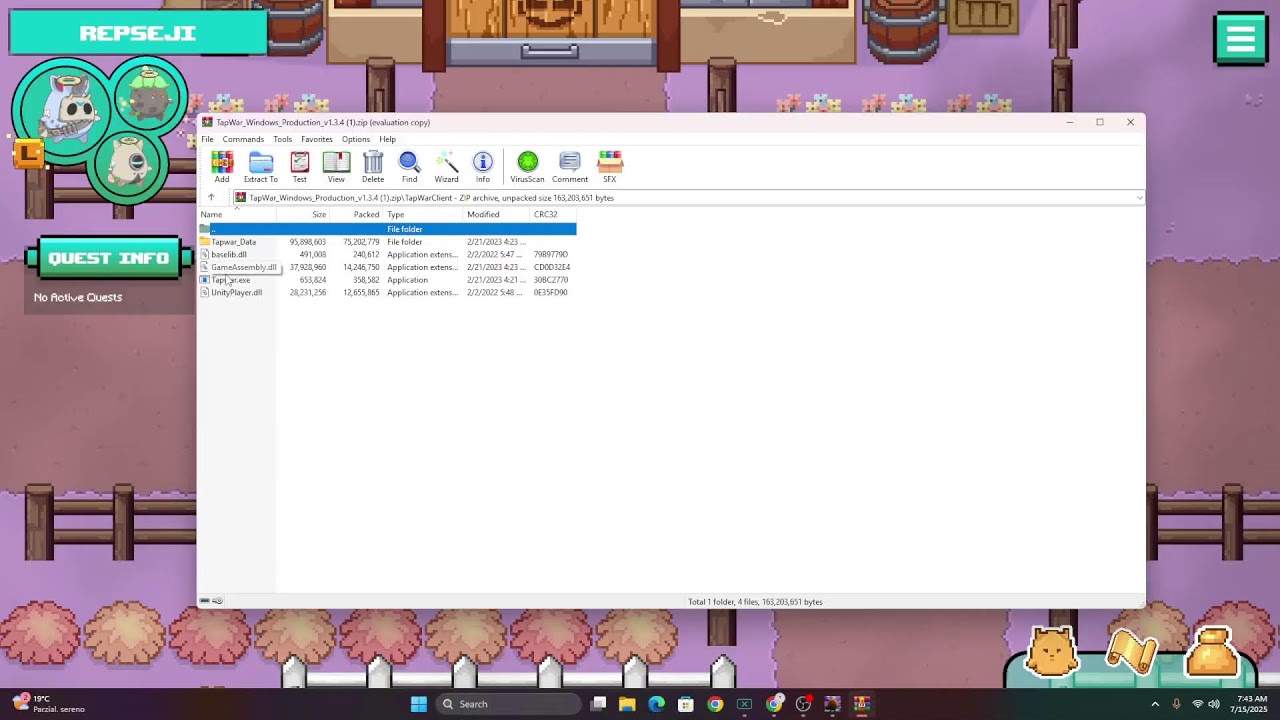Image resolution: width=1280 pixels, height=720 pixels.
Task: Click "No Active Quests" text in game
Action: [78, 297]
